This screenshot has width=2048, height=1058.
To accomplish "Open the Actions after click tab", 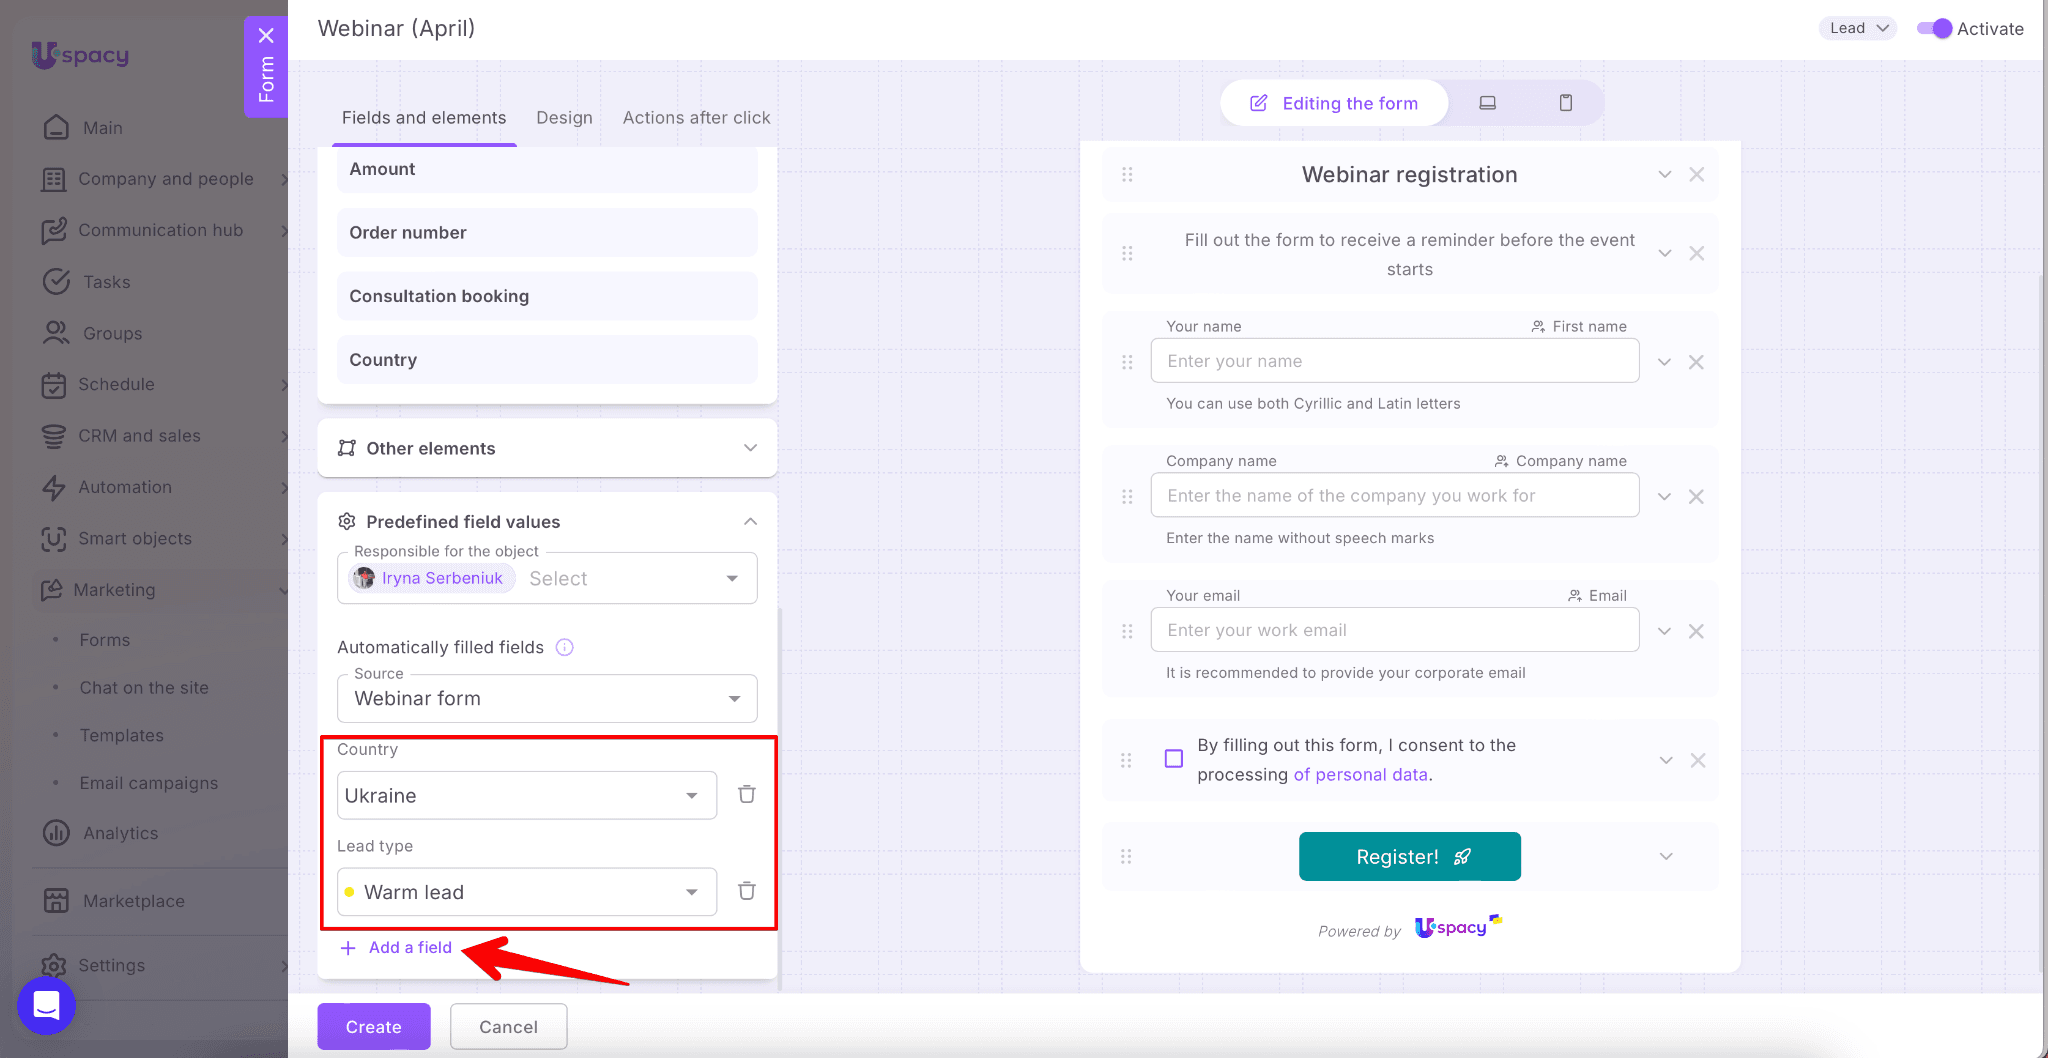I will click(696, 118).
